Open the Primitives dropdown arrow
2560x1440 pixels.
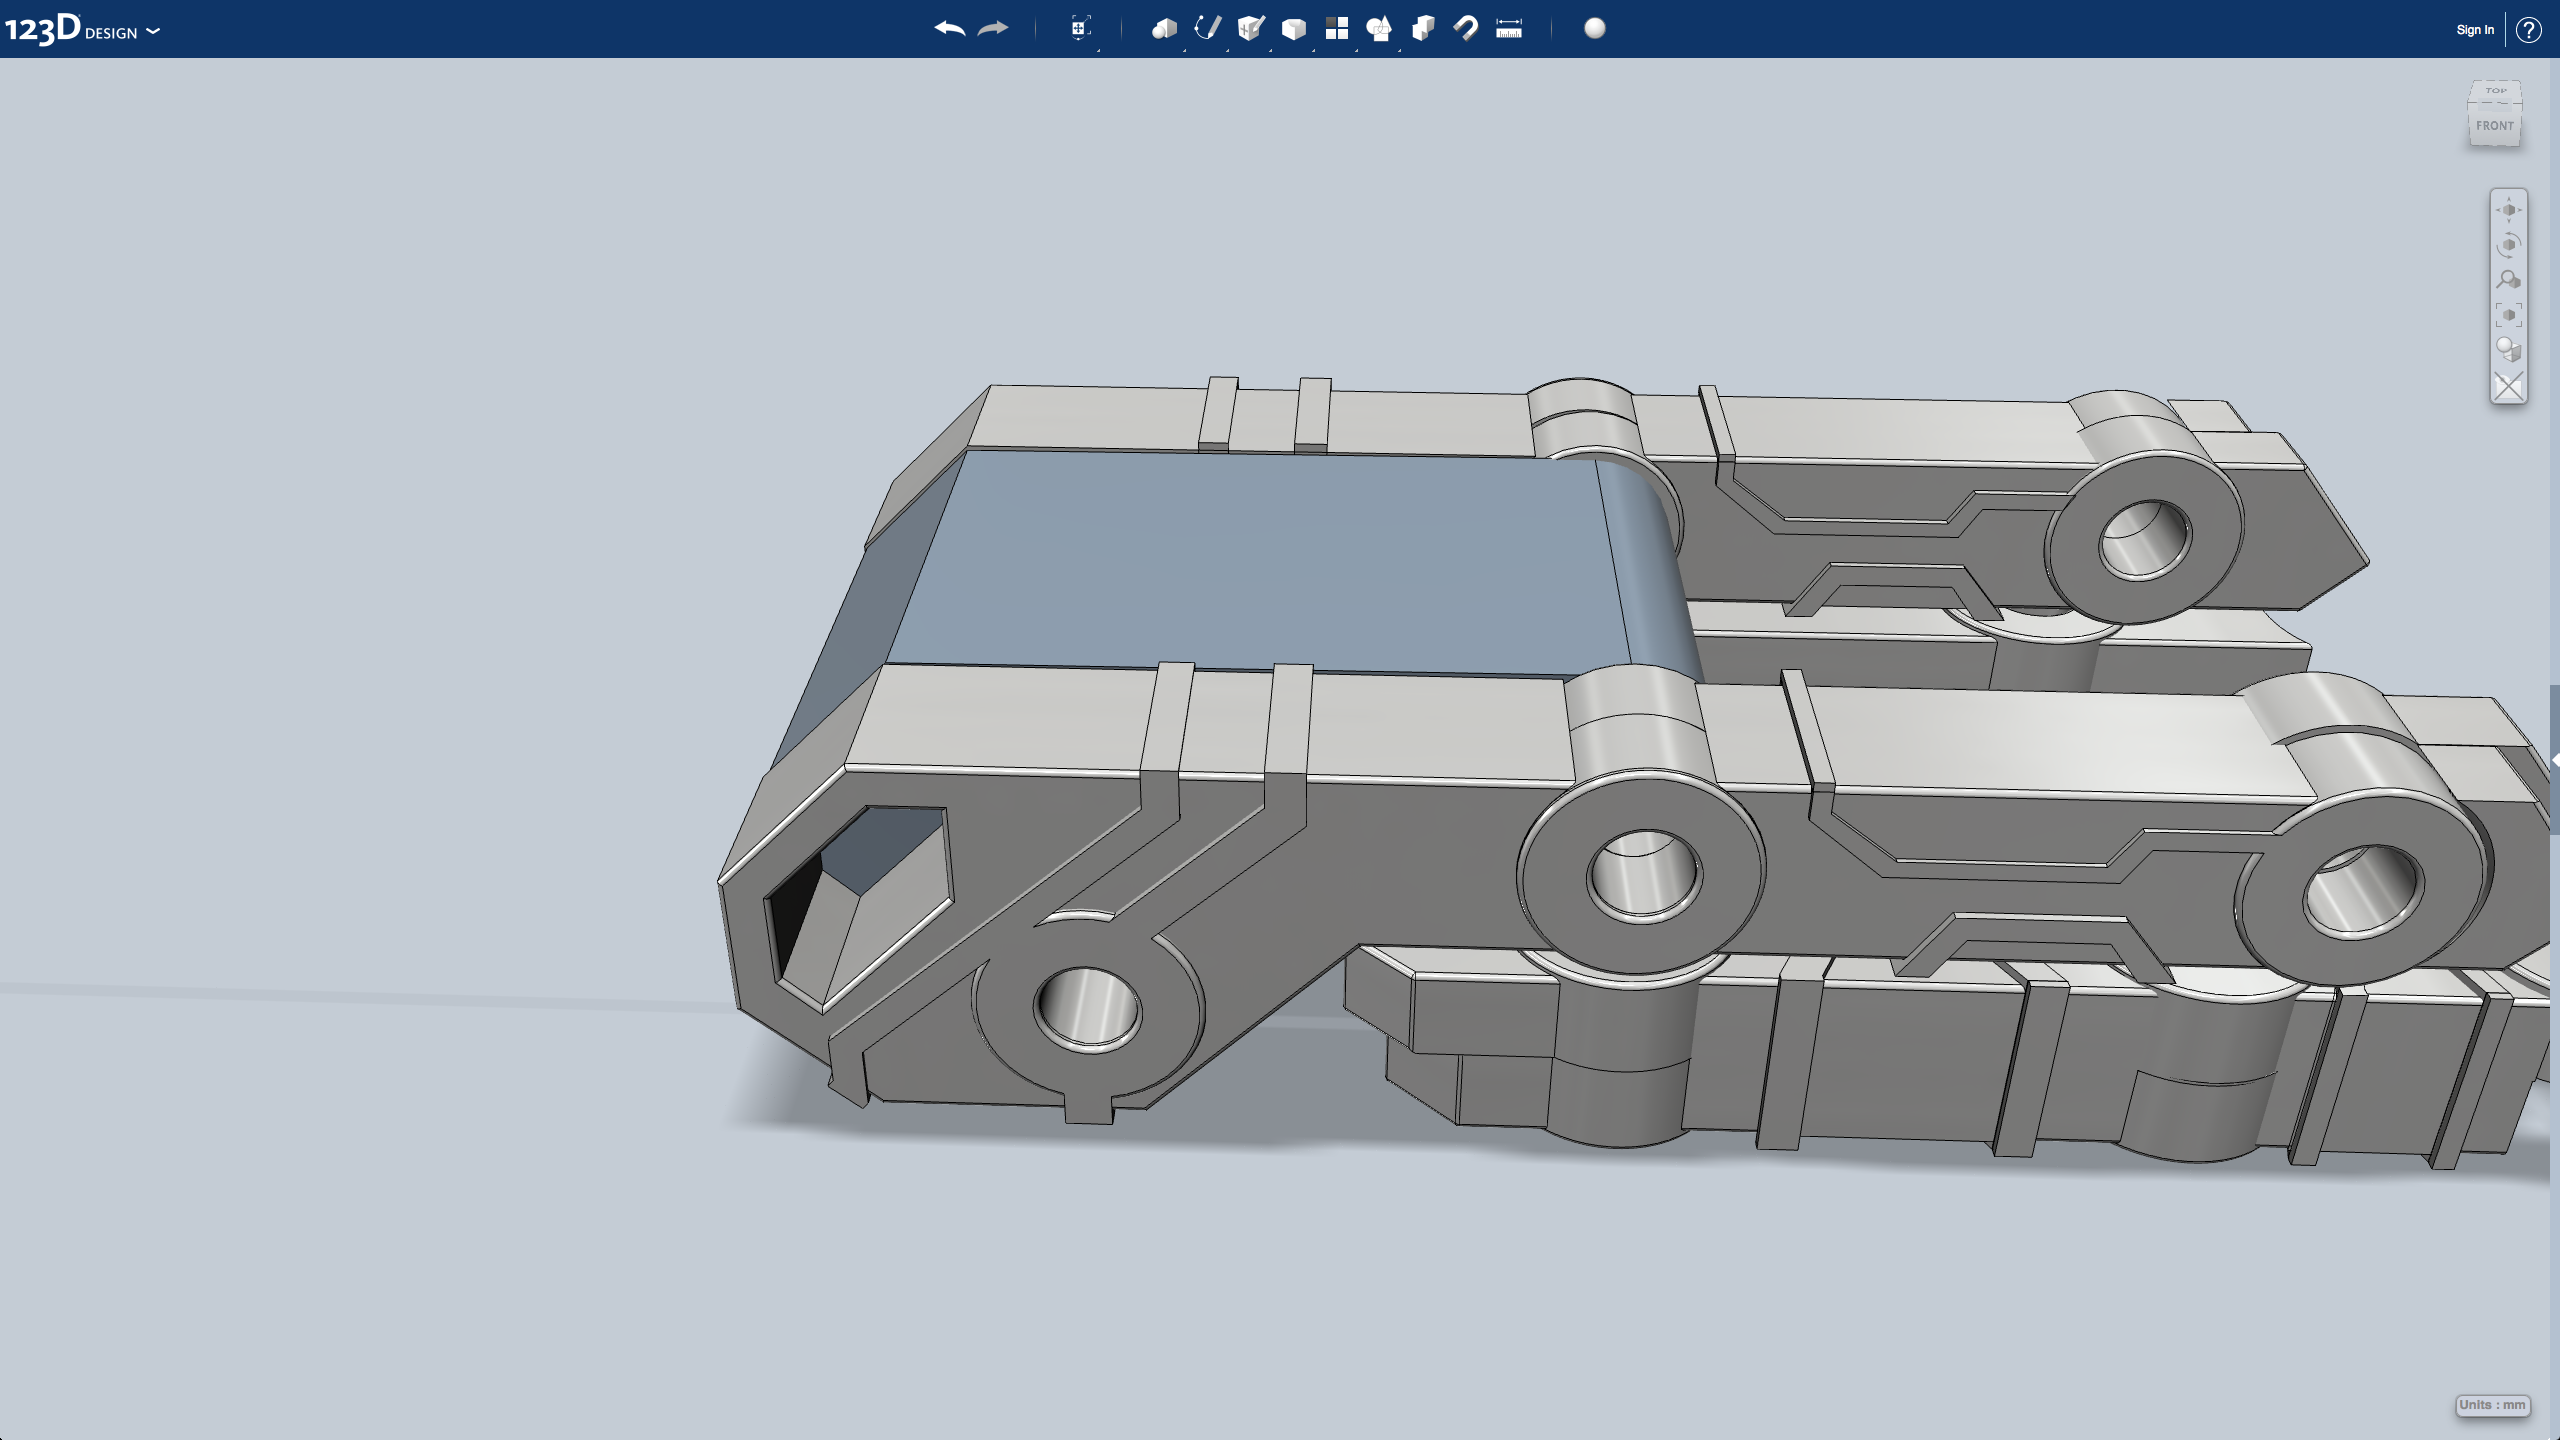pos(1184,50)
